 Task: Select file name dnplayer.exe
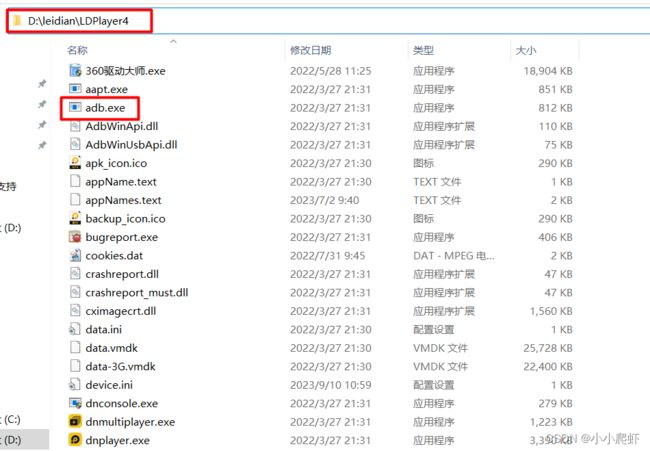pos(117,440)
